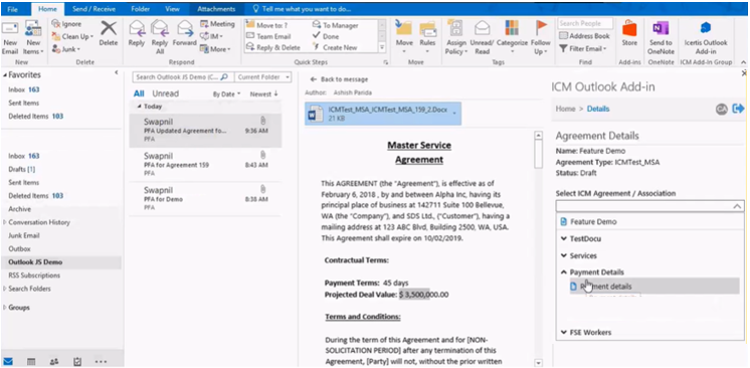Switch to the View ribbon tab

pyautogui.click(x=172, y=9)
